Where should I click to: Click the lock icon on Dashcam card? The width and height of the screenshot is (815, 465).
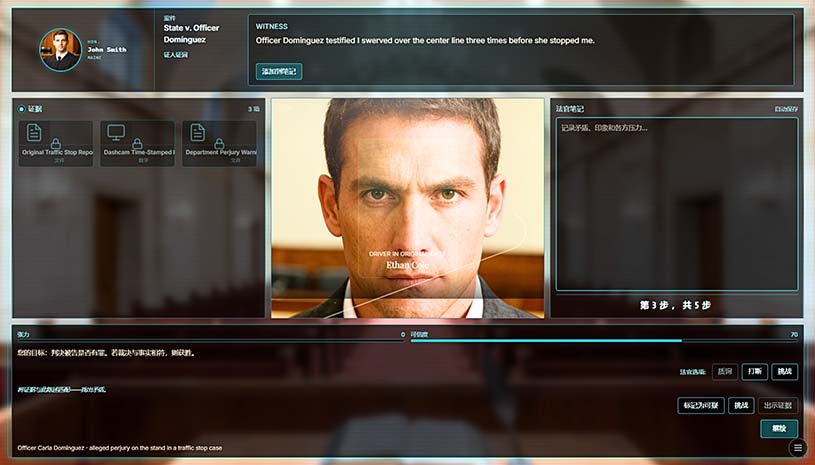coord(138,144)
